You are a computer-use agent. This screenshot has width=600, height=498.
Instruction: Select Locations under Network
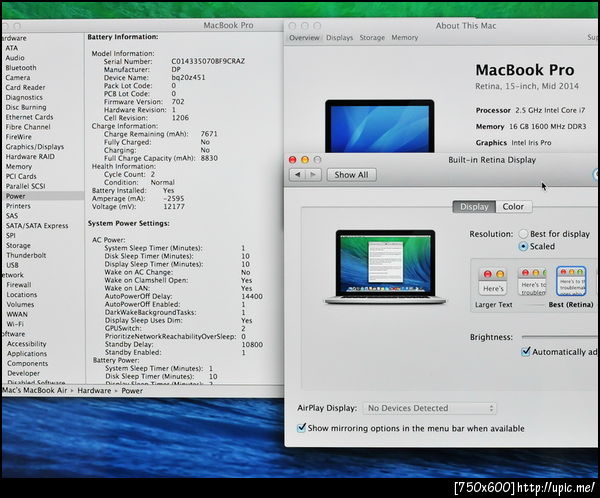pyautogui.click(x=22, y=295)
